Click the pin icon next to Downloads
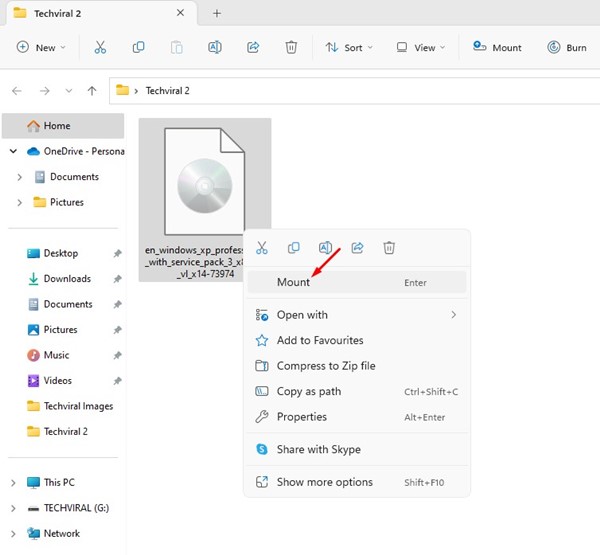The width and height of the screenshot is (600, 555). (117, 279)
